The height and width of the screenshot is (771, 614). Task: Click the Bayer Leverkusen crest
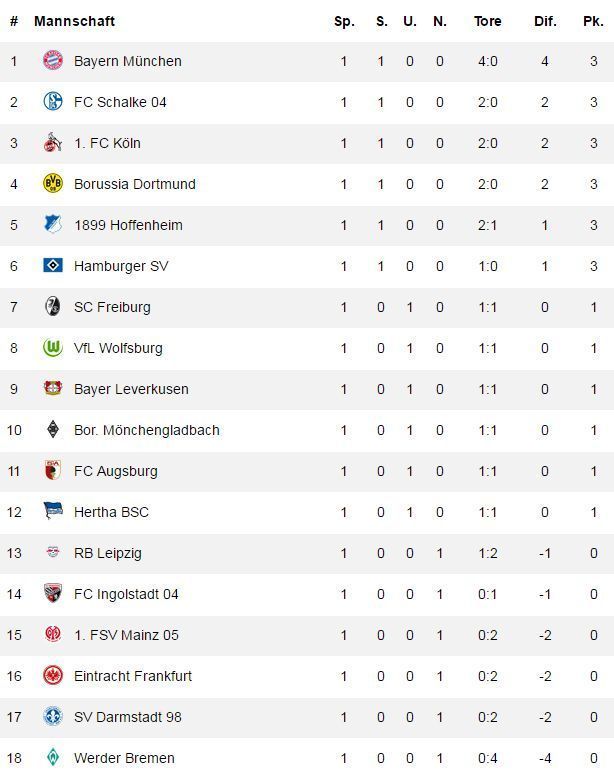point(53,389)
